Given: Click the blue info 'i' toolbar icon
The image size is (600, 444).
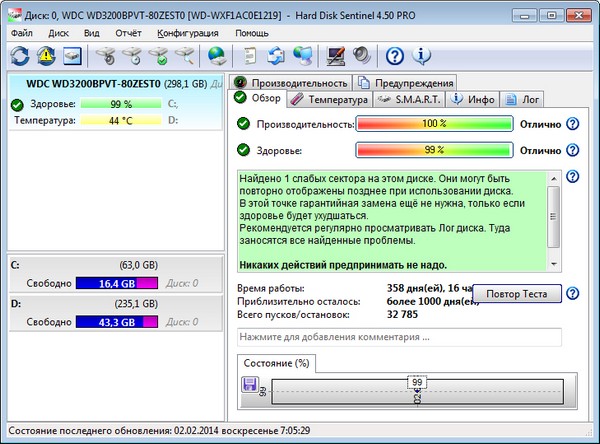Looking at the screenshot, I should click(x=422, y=55).
